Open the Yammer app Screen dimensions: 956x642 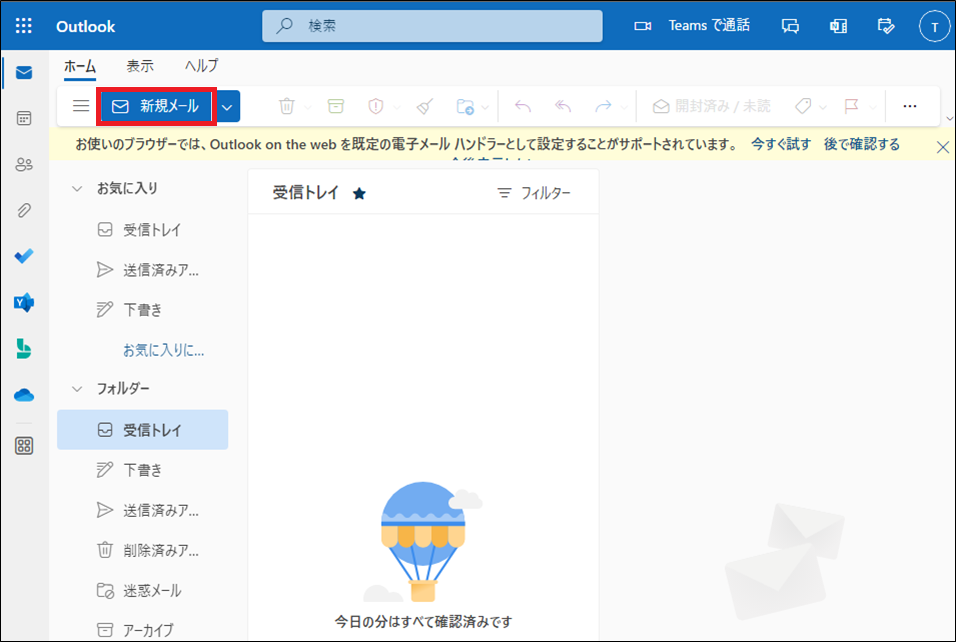tap(24, 302)
